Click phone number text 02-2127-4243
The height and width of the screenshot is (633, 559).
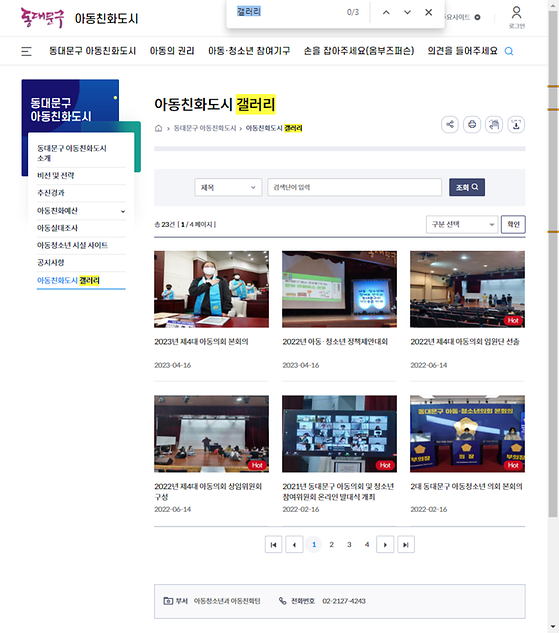(344, 601)
